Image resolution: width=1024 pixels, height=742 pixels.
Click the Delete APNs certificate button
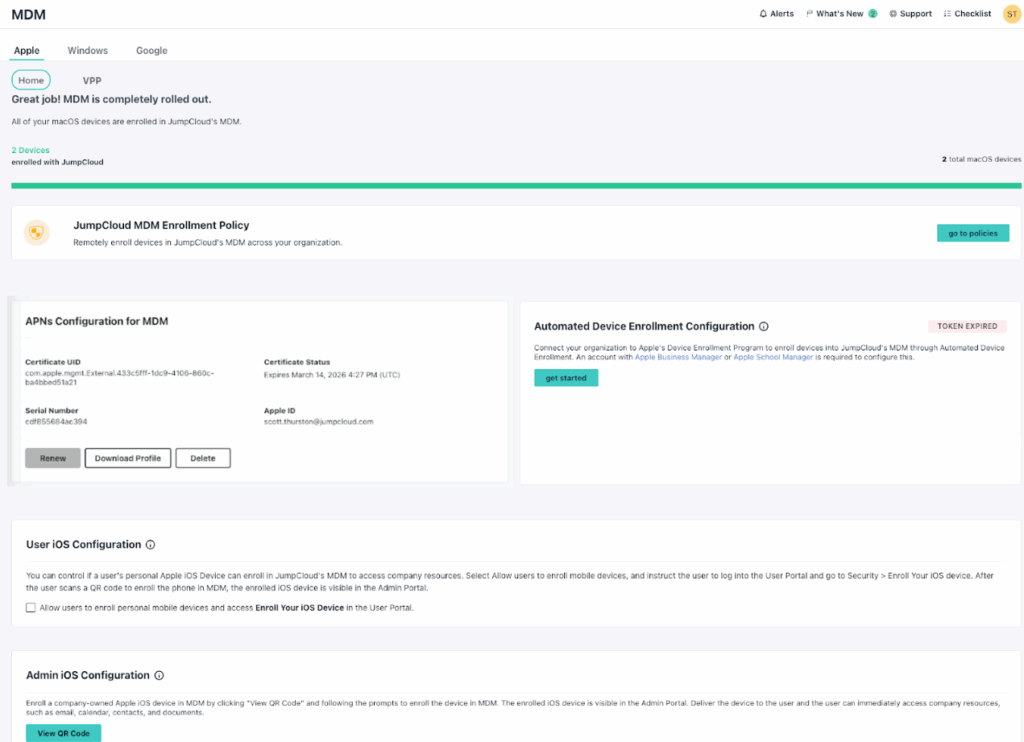(202, 458)
